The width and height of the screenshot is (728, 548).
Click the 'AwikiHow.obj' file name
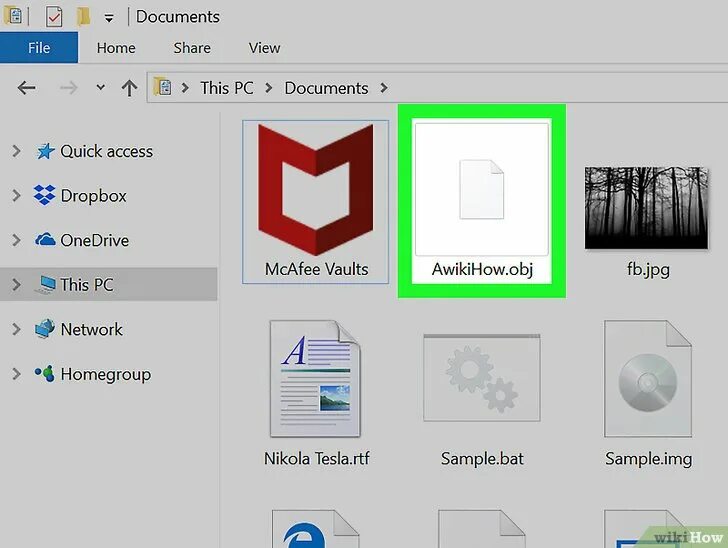pyautogui.click(x=482, y=269)
